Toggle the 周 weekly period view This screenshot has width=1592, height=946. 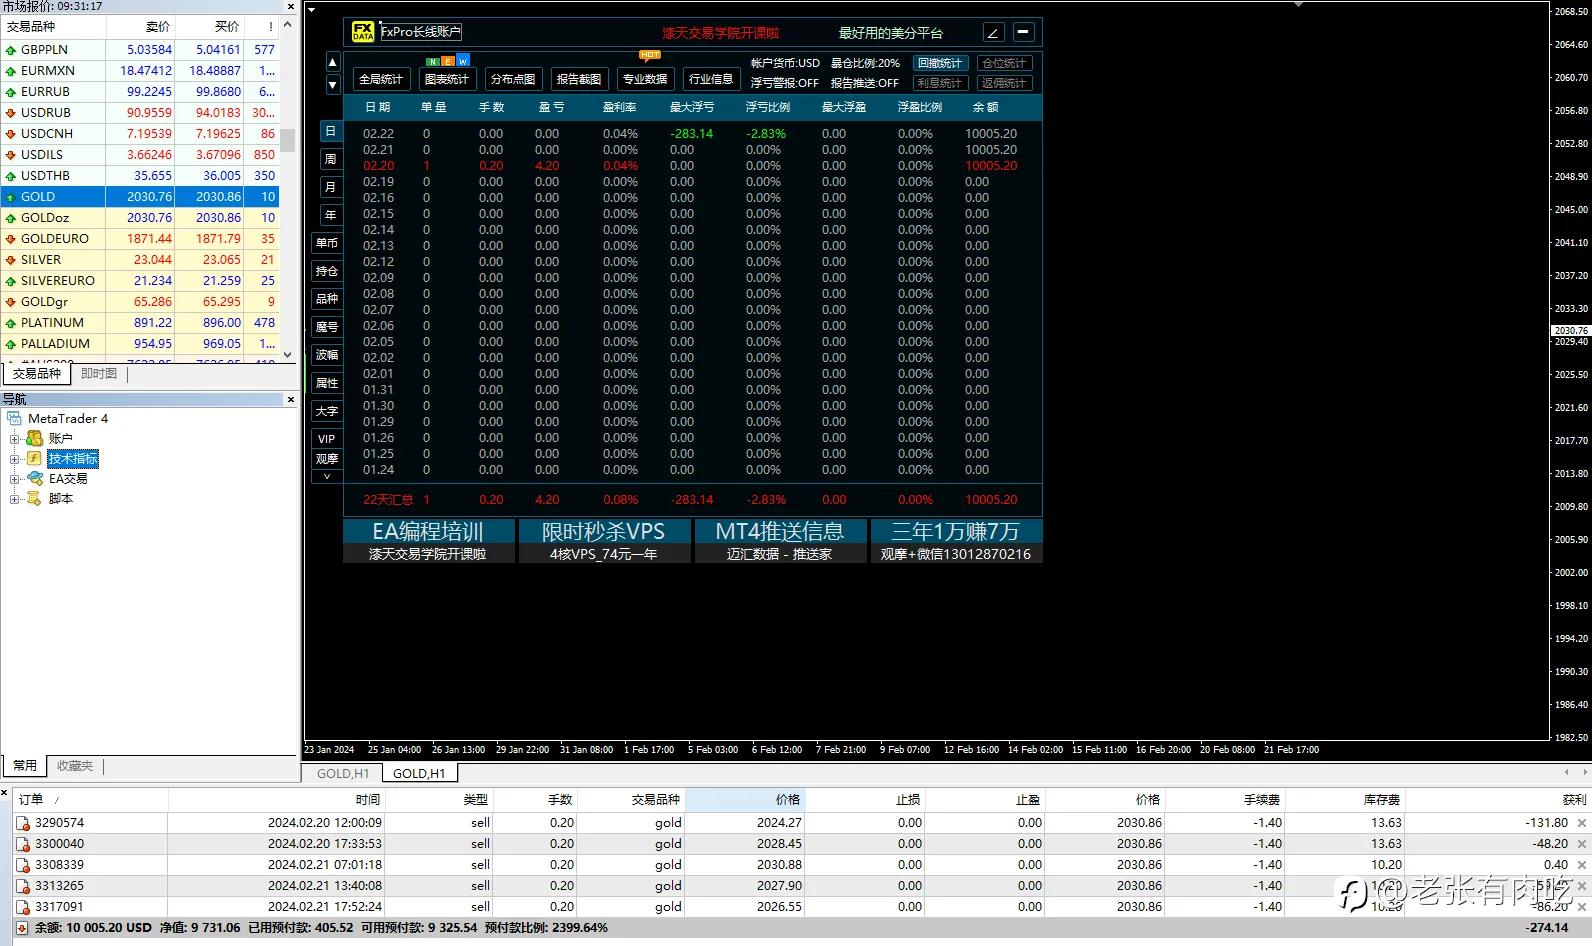click(331, 159)
